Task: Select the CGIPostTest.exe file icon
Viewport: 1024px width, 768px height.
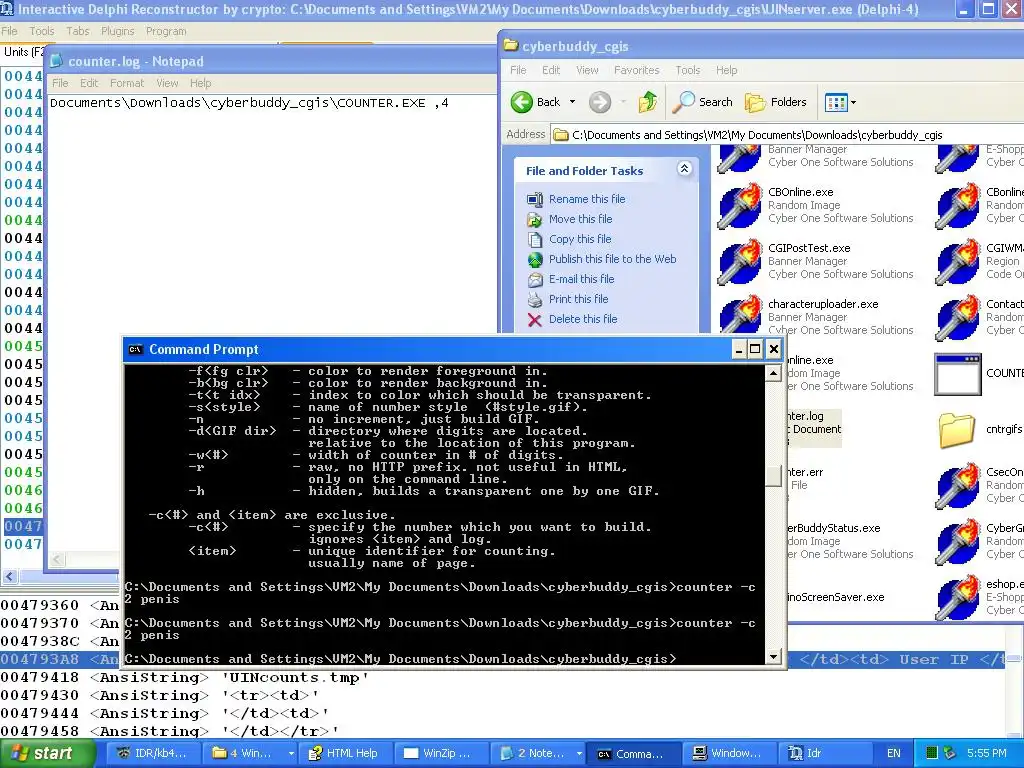Action: [x=739, y=261]
